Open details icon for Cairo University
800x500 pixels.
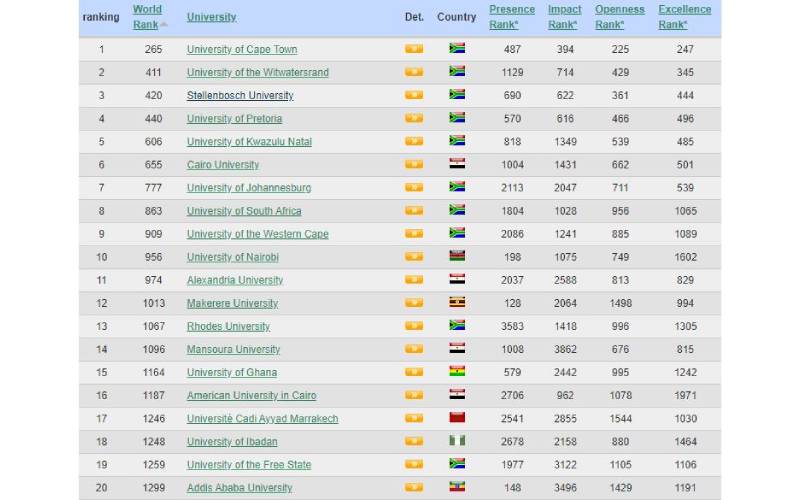[x=414, y=164]
